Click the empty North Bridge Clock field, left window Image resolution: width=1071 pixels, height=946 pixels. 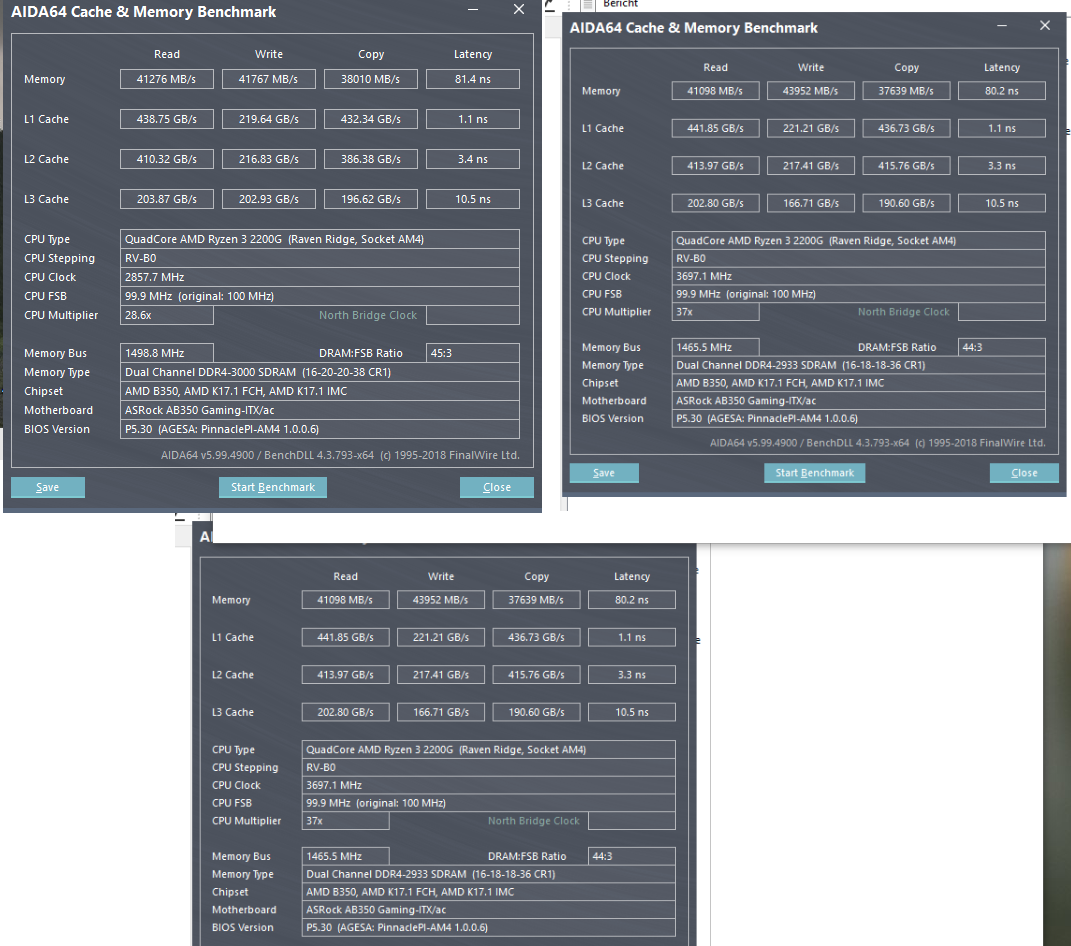[473, 315]
